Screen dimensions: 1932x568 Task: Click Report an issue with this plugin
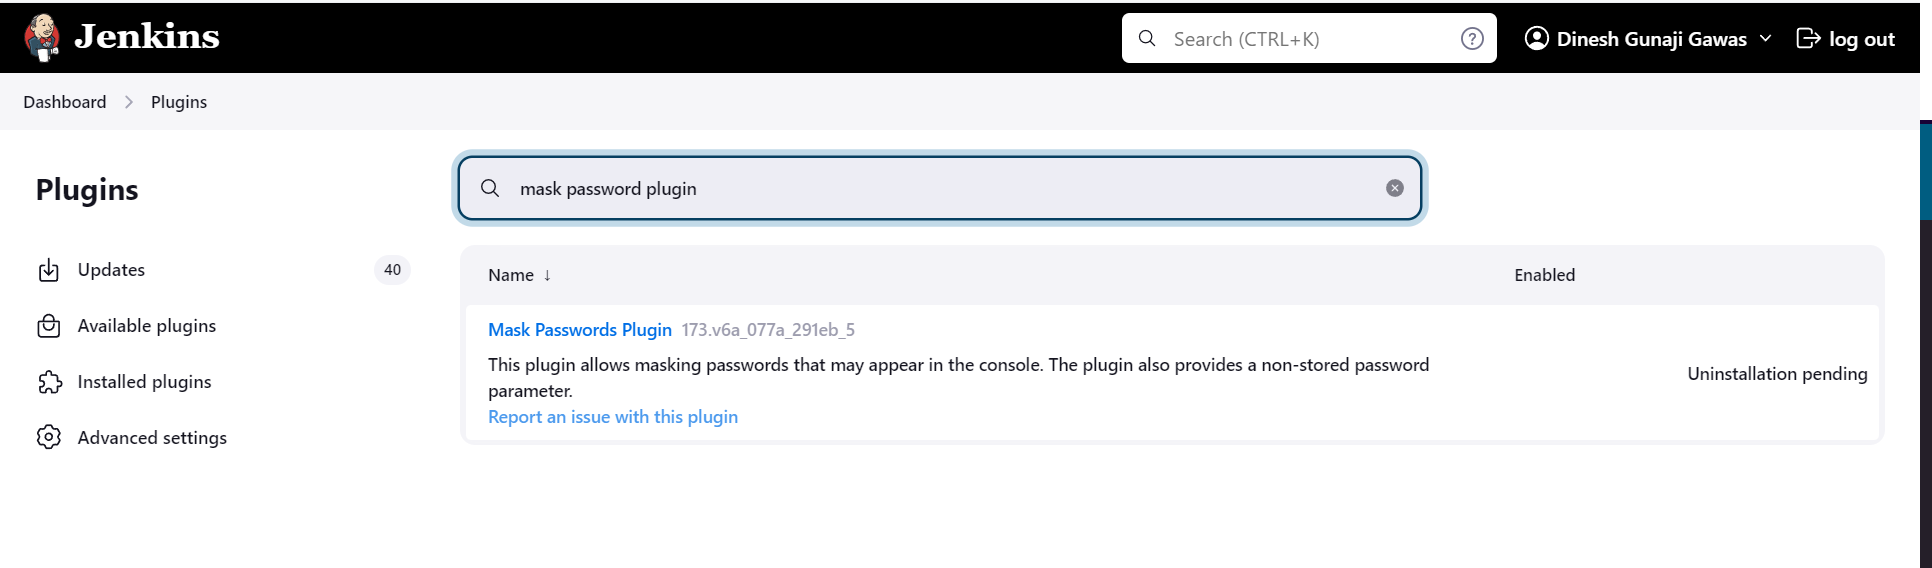613,417
